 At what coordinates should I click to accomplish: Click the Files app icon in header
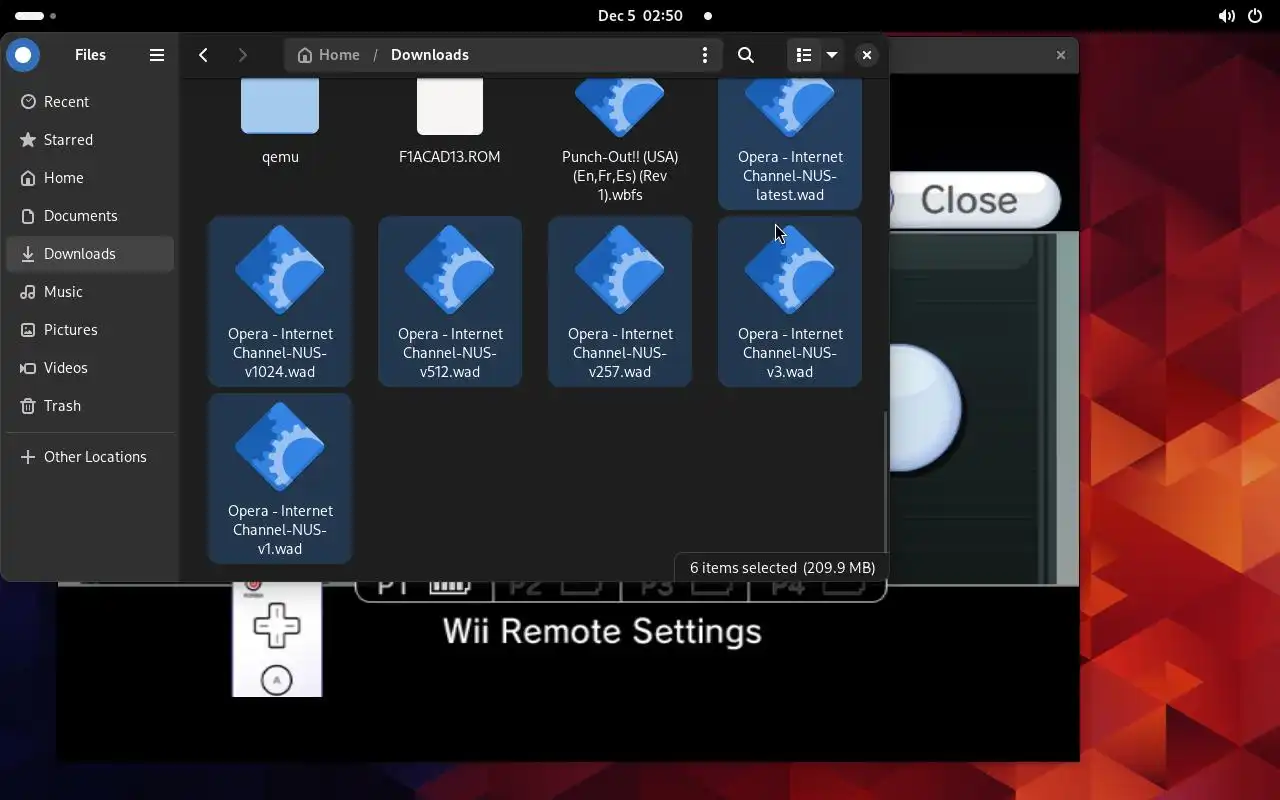click(x=23, y=55)
